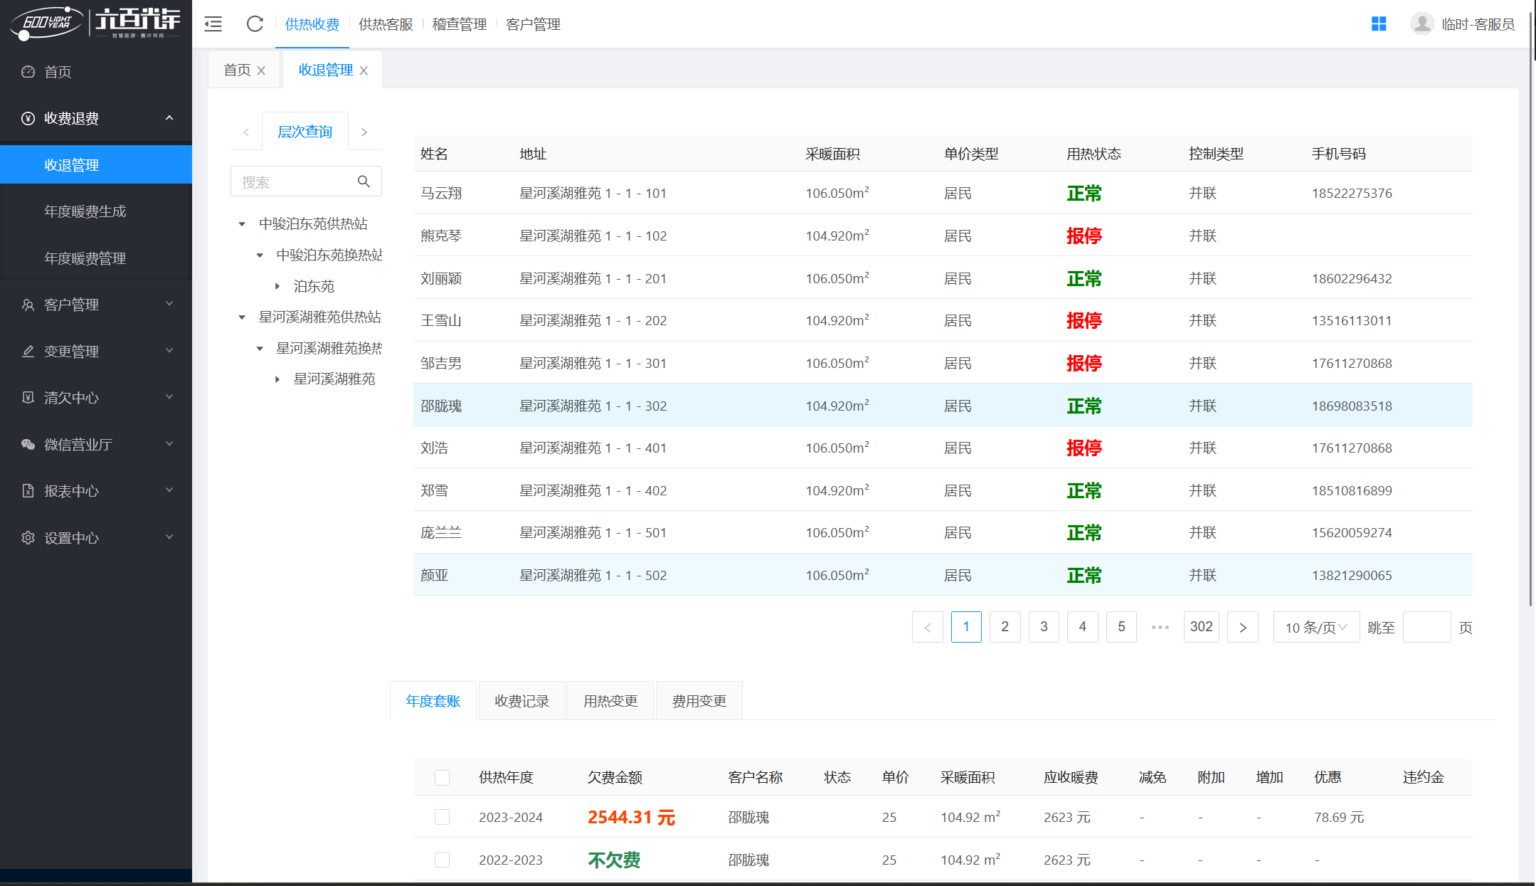Open the blue app grid icon
This screenshot has width=1536, height=886.
tap(1378, 24)
